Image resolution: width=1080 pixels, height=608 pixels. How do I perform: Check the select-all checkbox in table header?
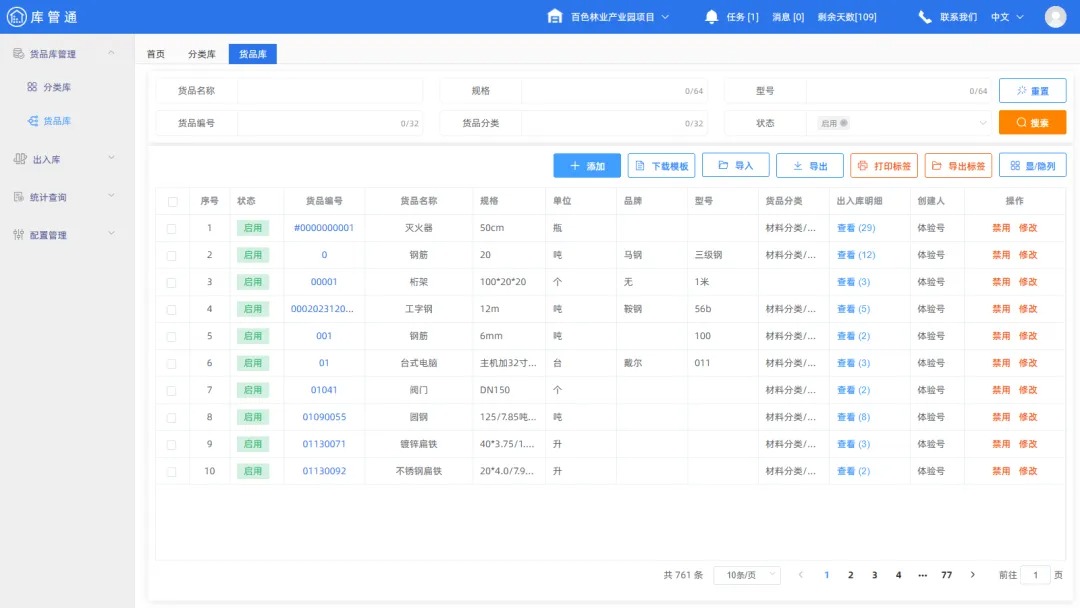point(173,200)
